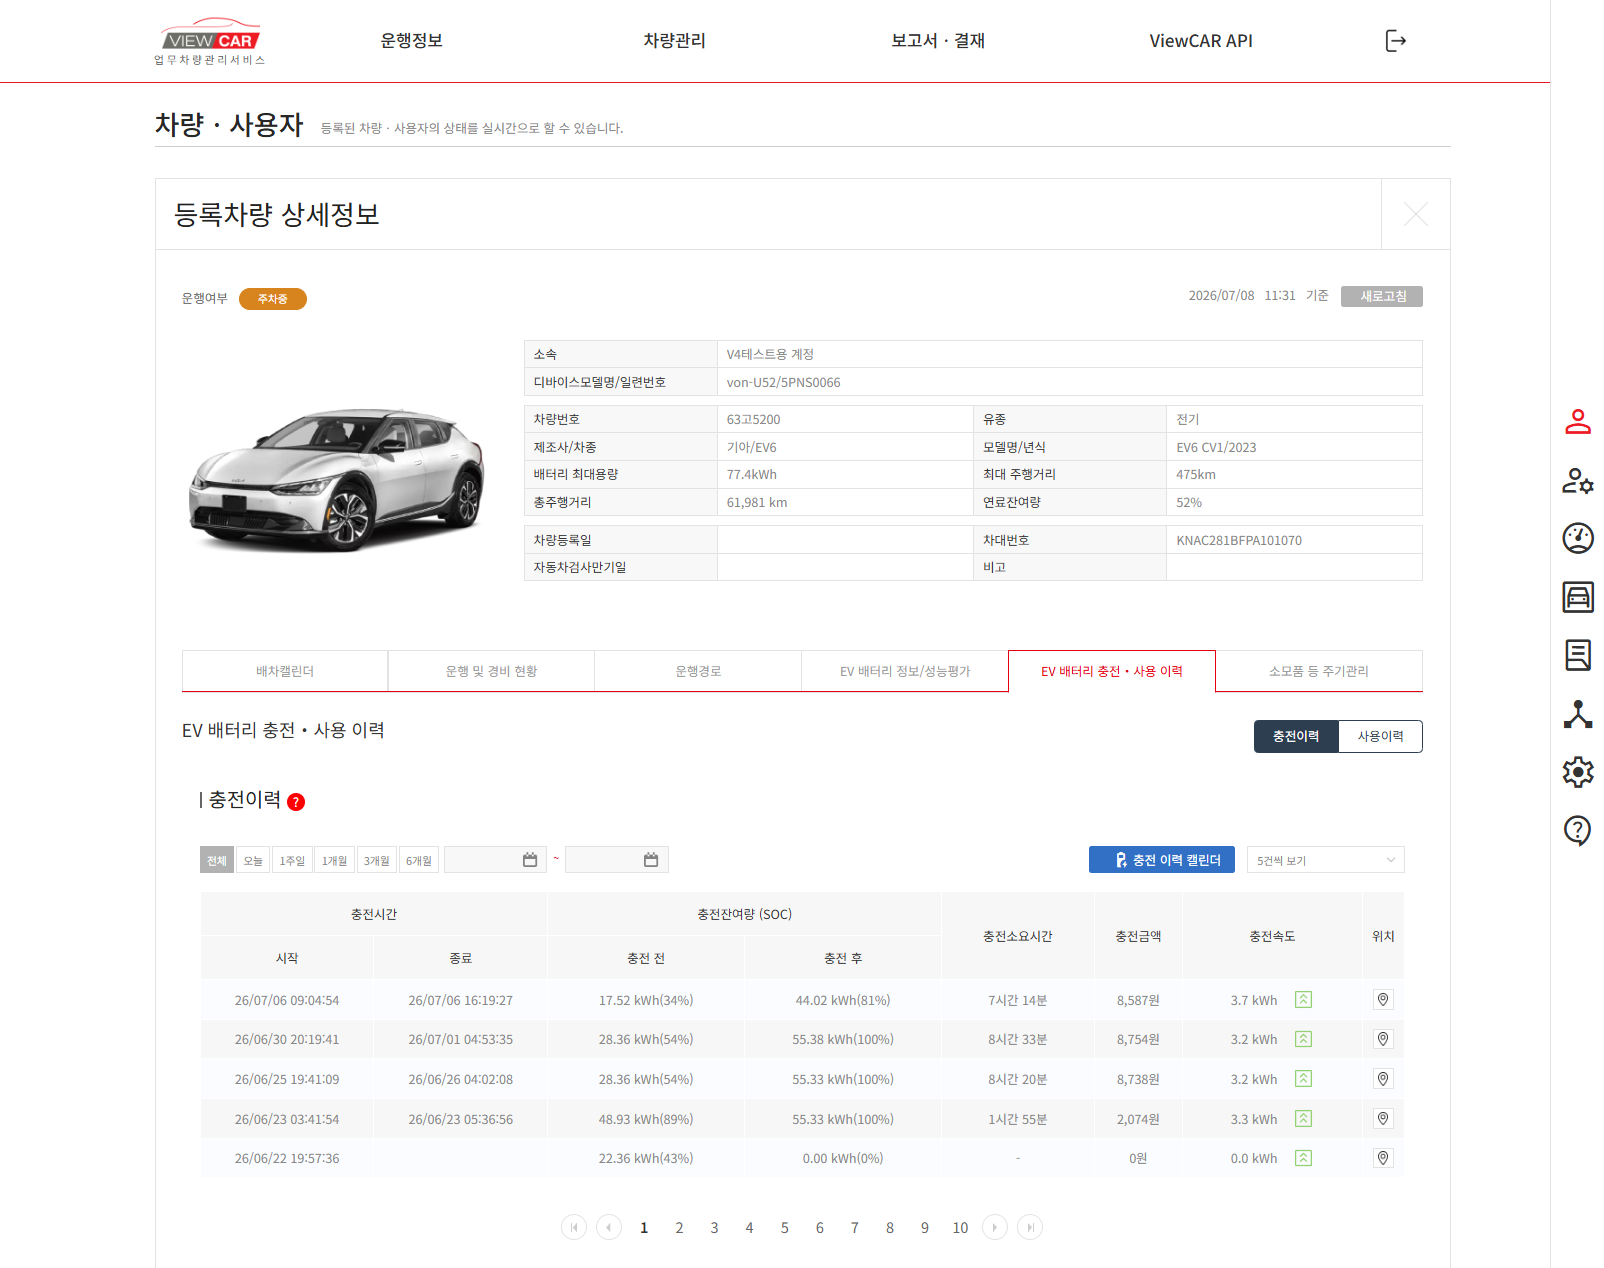Viewport: 1604px width, 1268px height.
Task: Show location pin for 26/06/22 charge
Action: pos(1383,1158)
